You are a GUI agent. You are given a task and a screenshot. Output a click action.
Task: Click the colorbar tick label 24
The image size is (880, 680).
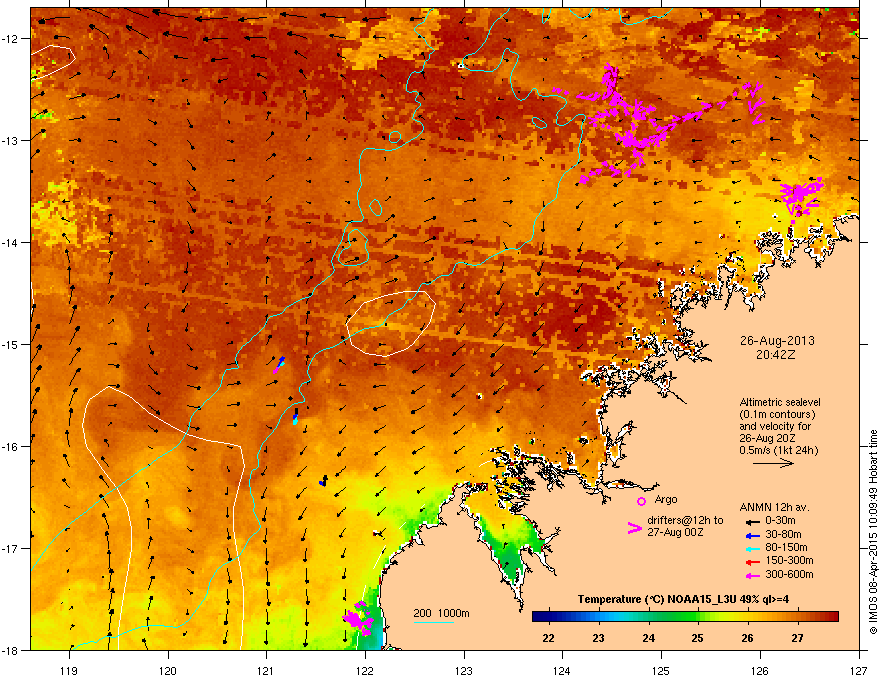coord(649,638)
